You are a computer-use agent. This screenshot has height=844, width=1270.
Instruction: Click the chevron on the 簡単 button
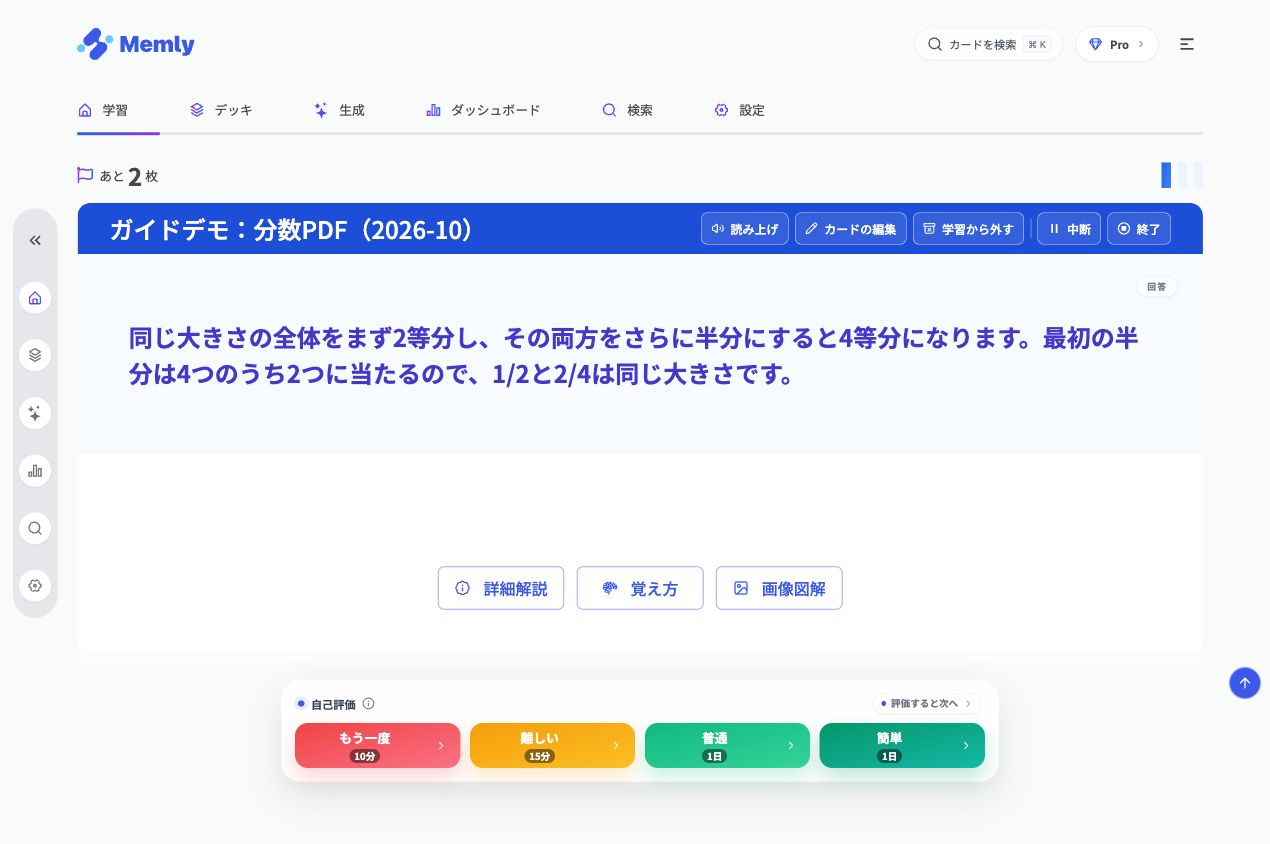[965, 745]
